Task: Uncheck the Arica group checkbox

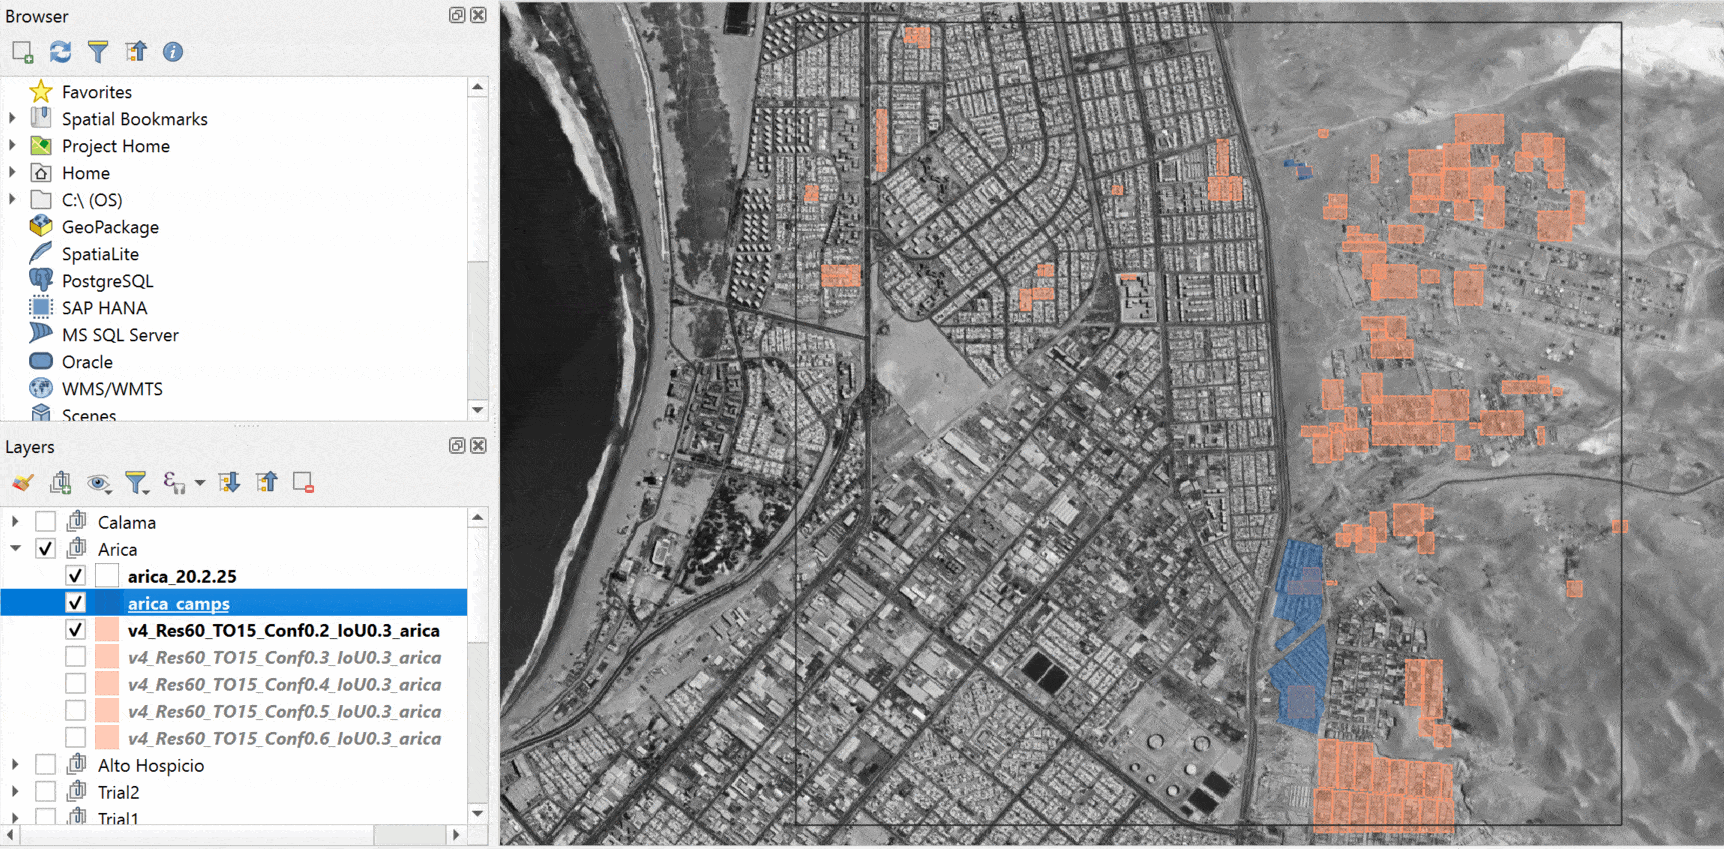Action: point(45,549)
